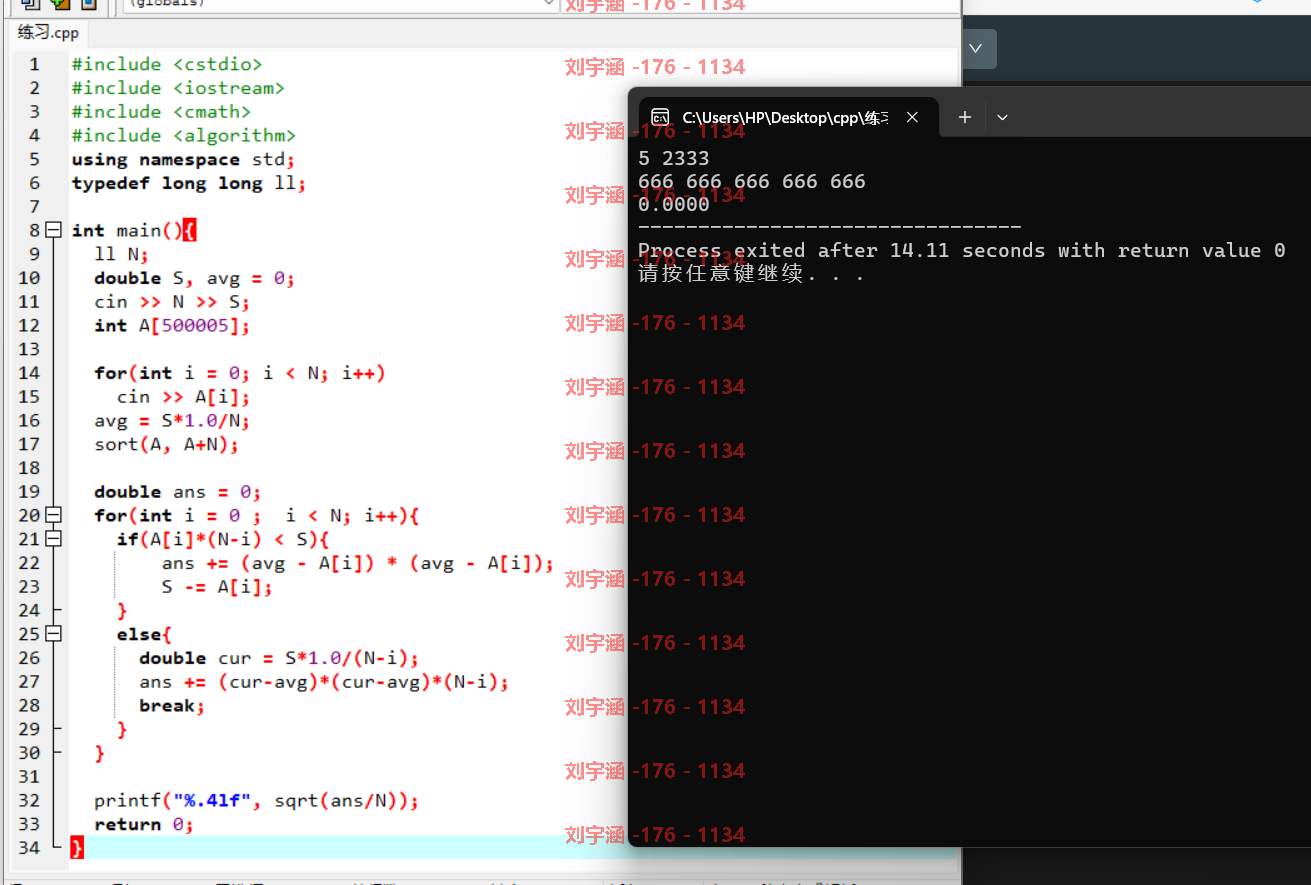Close the terminal tab with the X

(x=912, y=117)
